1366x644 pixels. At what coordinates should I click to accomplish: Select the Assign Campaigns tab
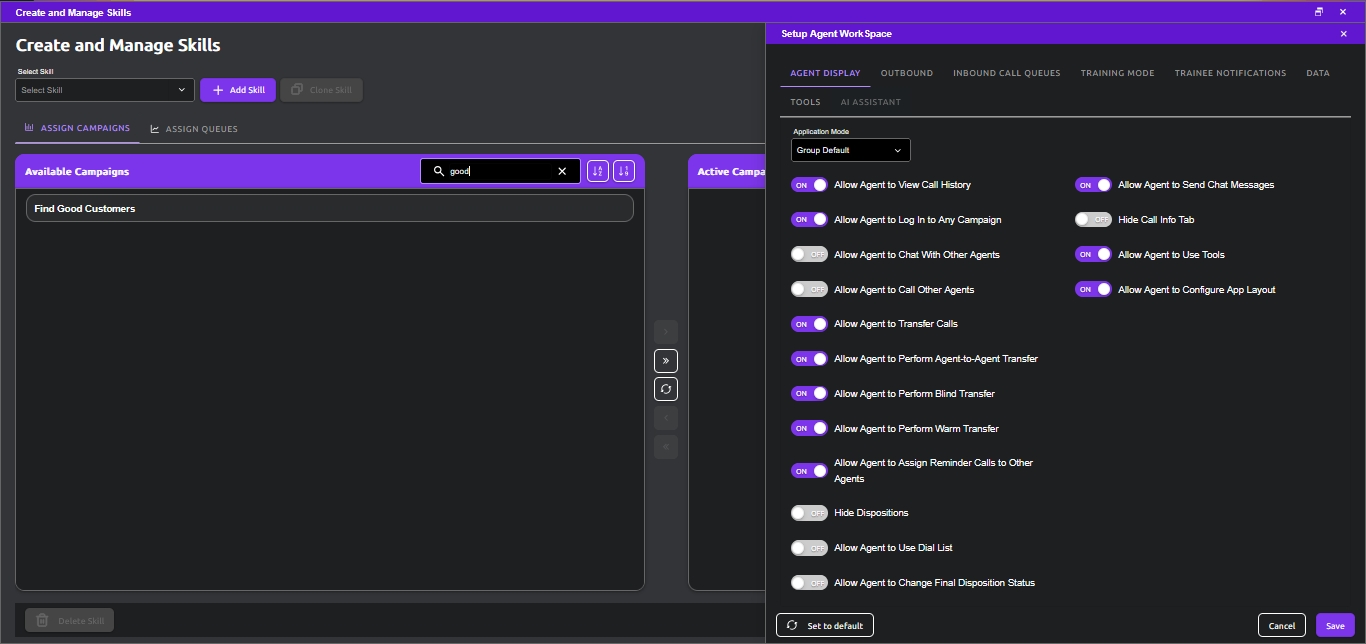[78, 128]
